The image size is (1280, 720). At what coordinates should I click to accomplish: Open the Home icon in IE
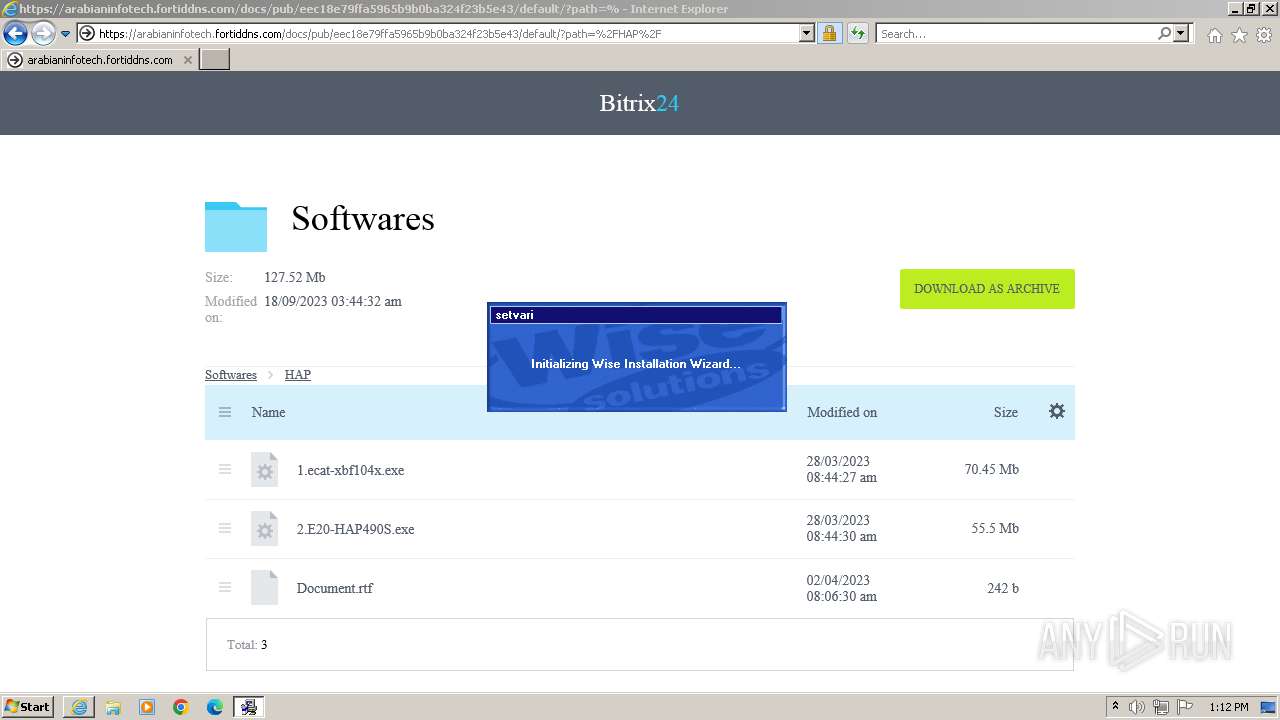1214,35
